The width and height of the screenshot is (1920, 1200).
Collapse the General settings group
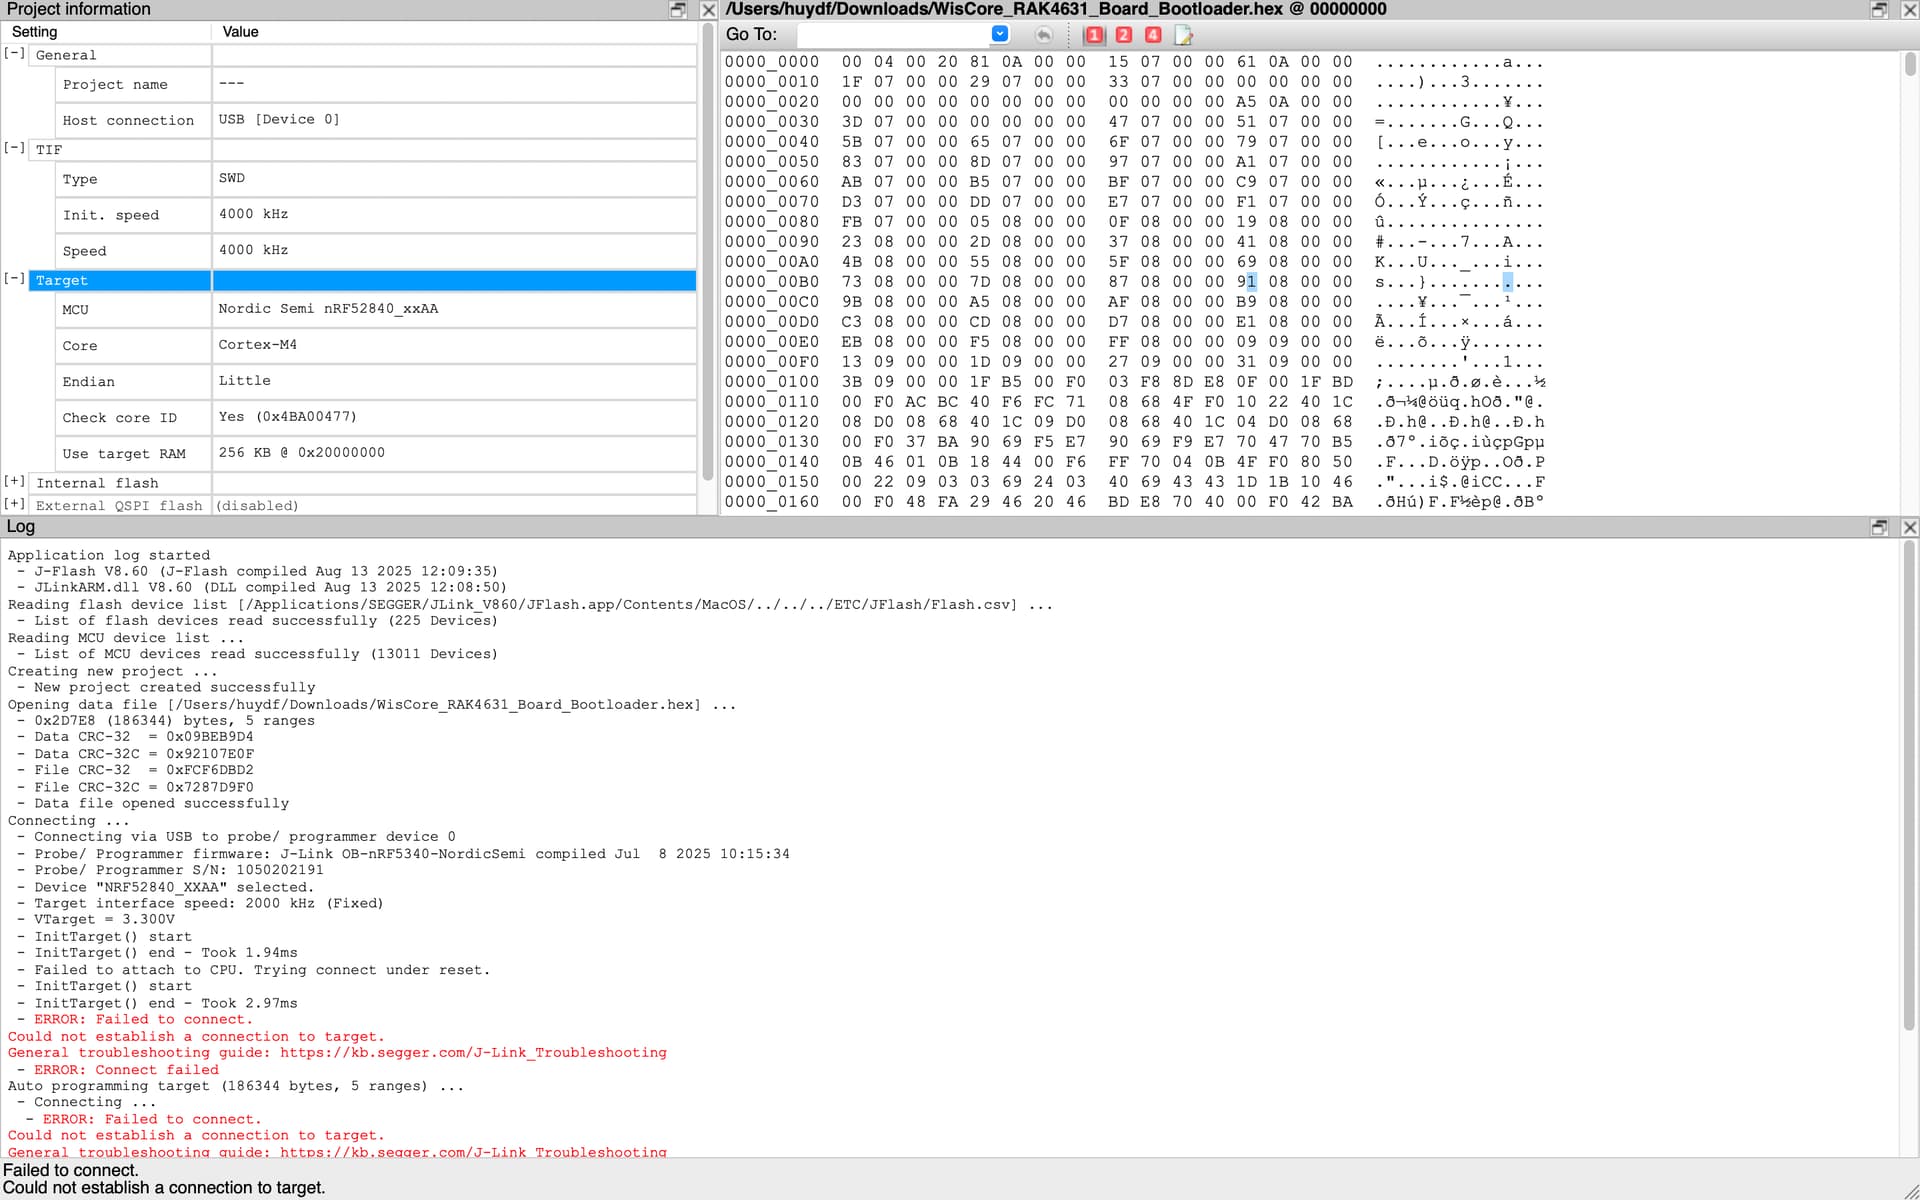(14, 54)
